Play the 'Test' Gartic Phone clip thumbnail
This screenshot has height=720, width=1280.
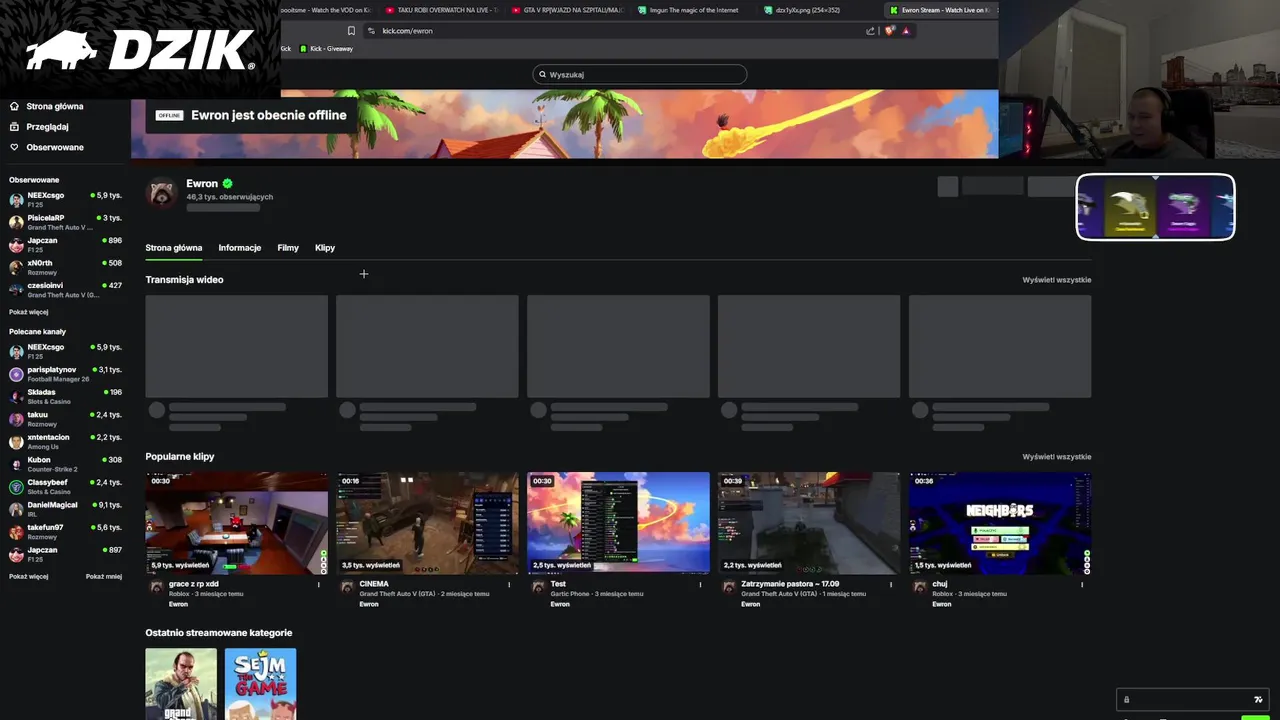(618, 523)
